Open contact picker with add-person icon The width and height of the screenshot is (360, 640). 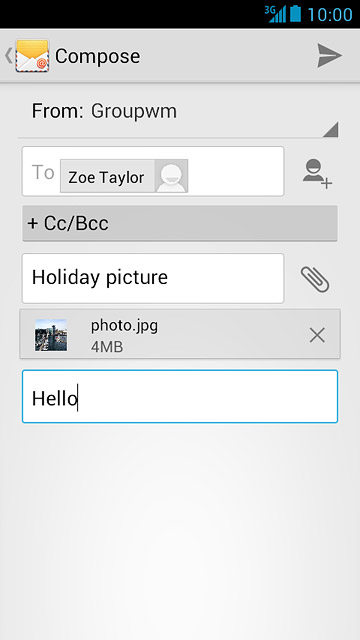pyautogui.click(x=317, y=173)
